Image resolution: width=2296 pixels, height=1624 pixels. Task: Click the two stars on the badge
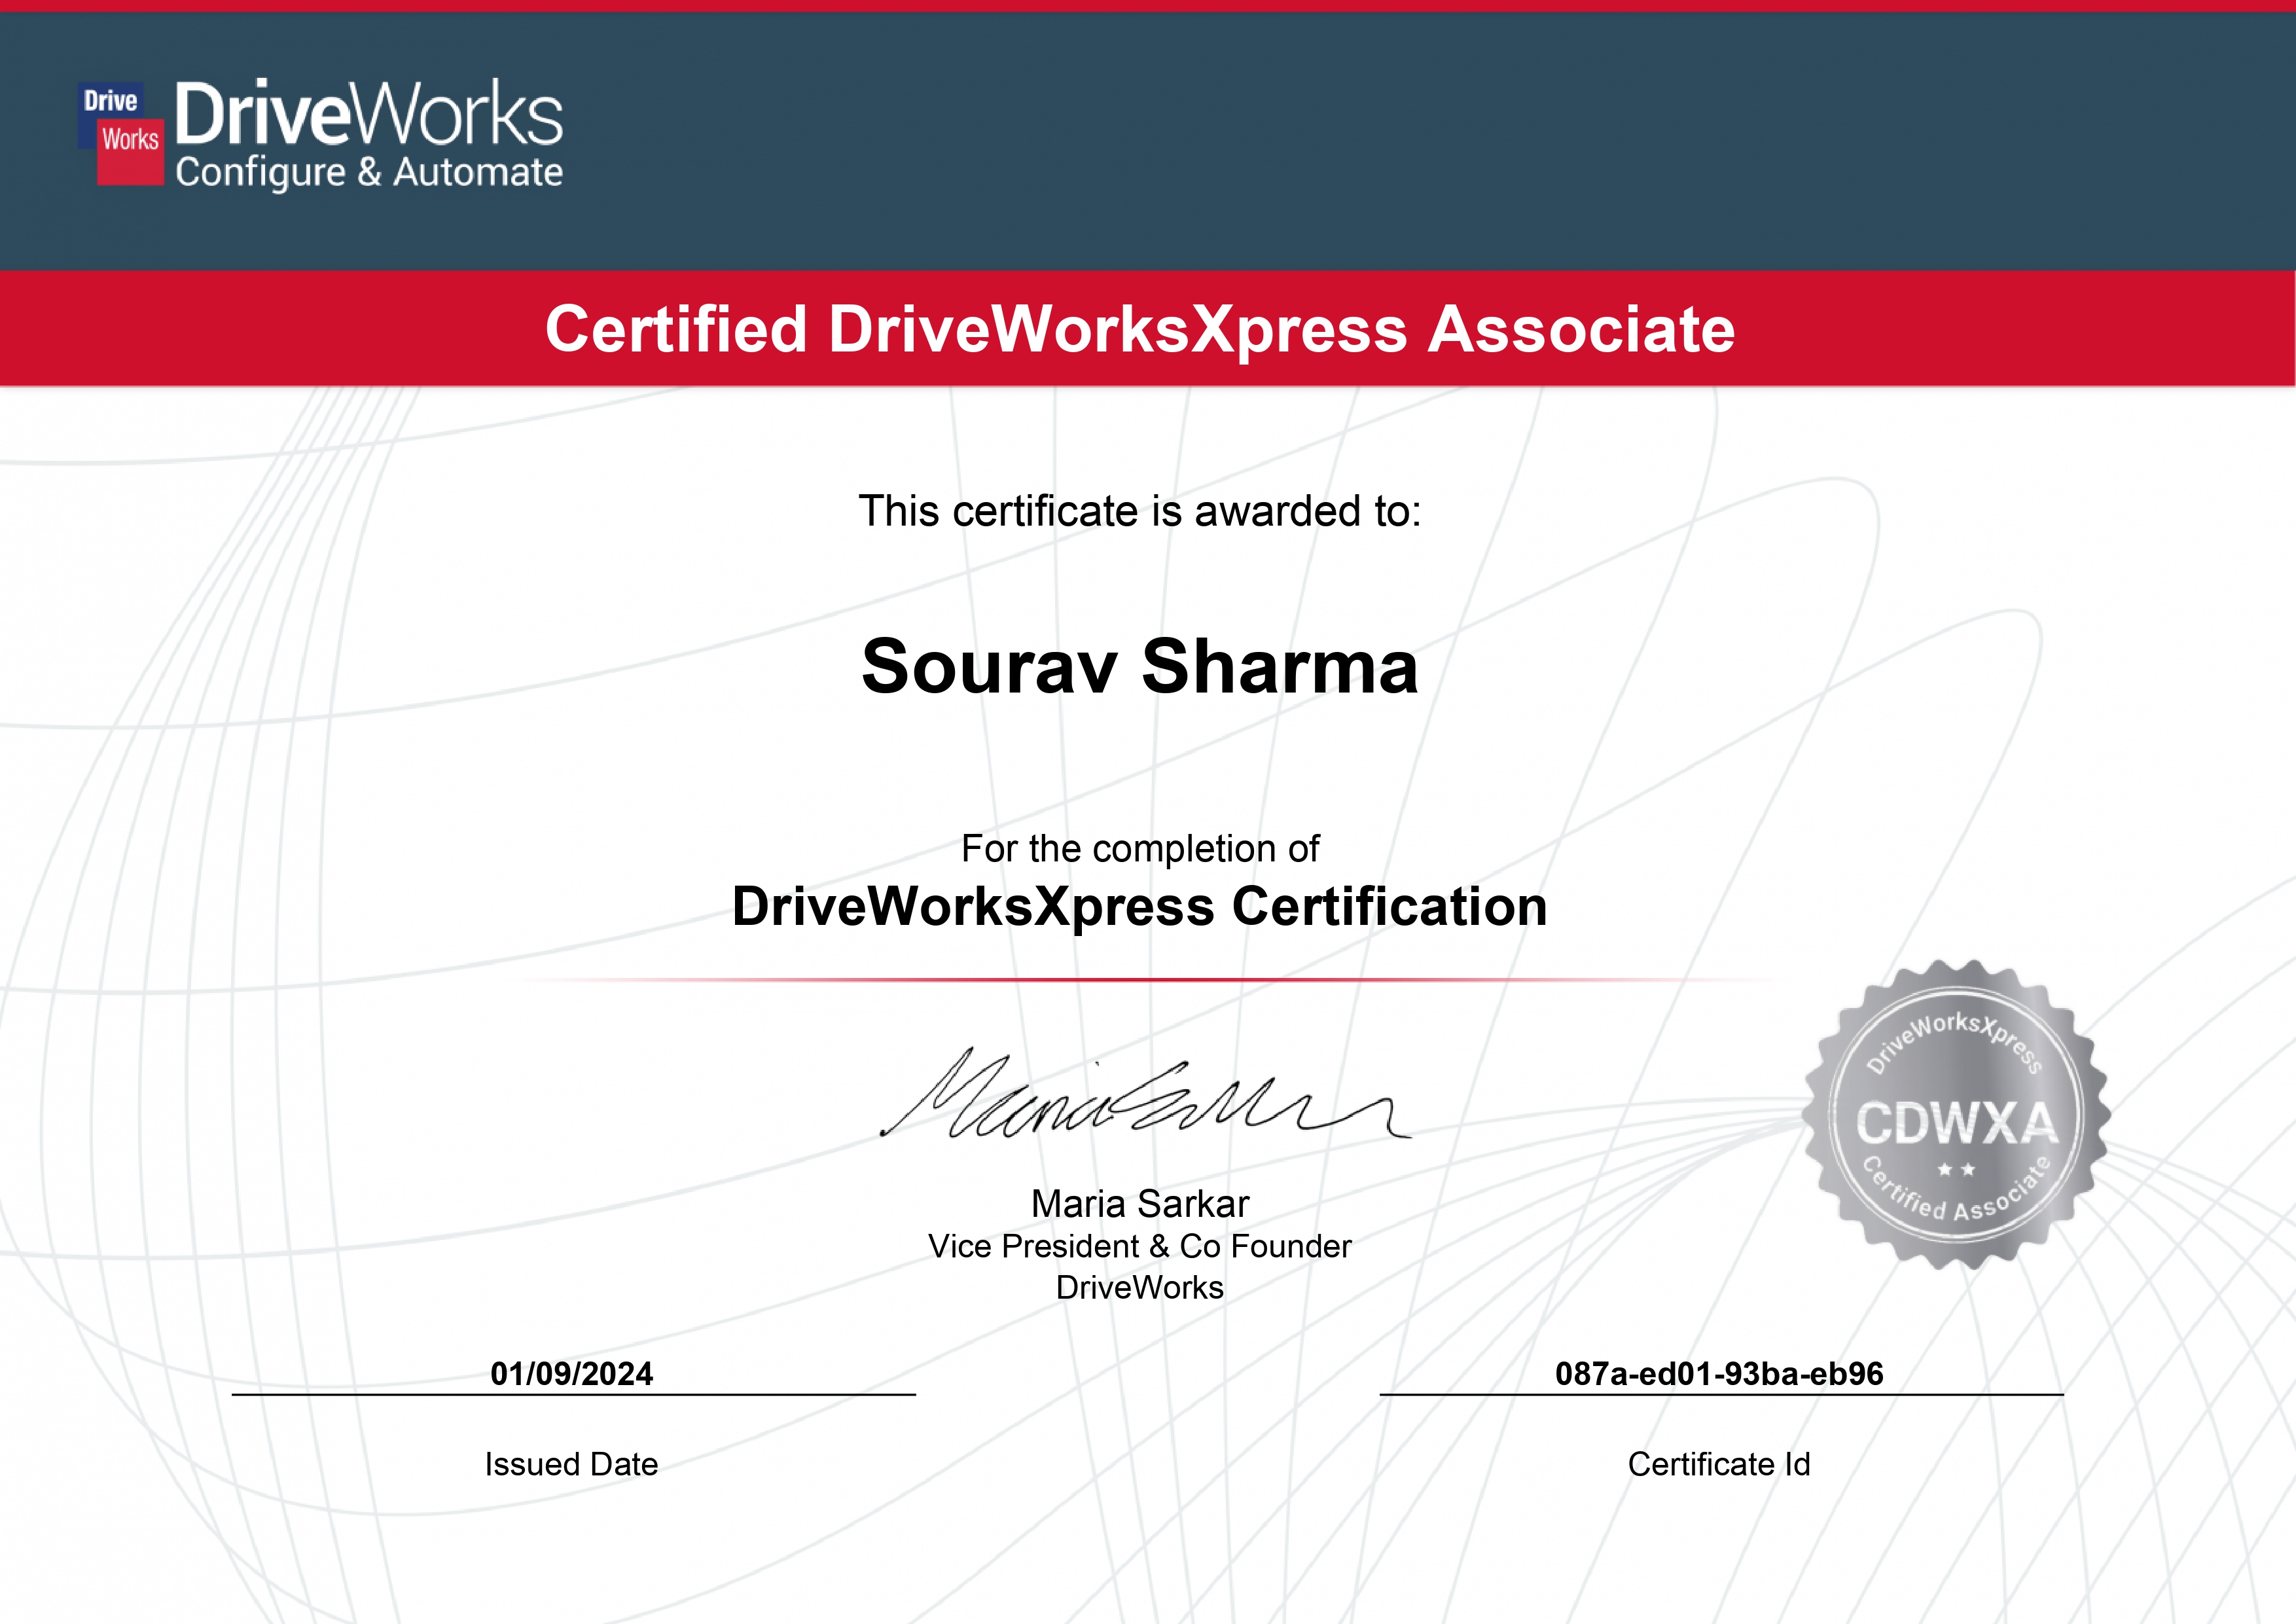tap(1956, 1169)
